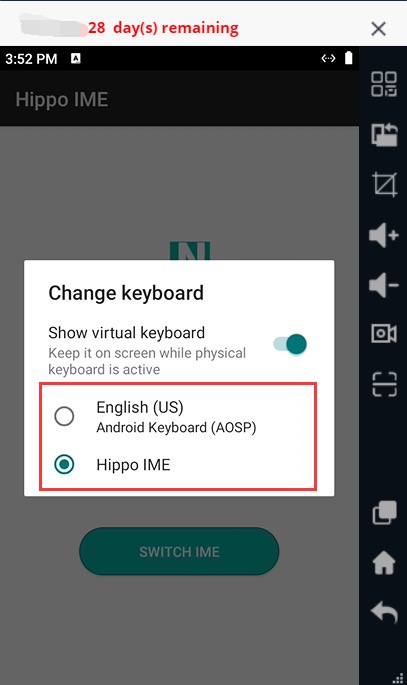The height and width of the screenshot is (685, 407).
Task: Start screen recording with camera icon
Action: [384, 334]
